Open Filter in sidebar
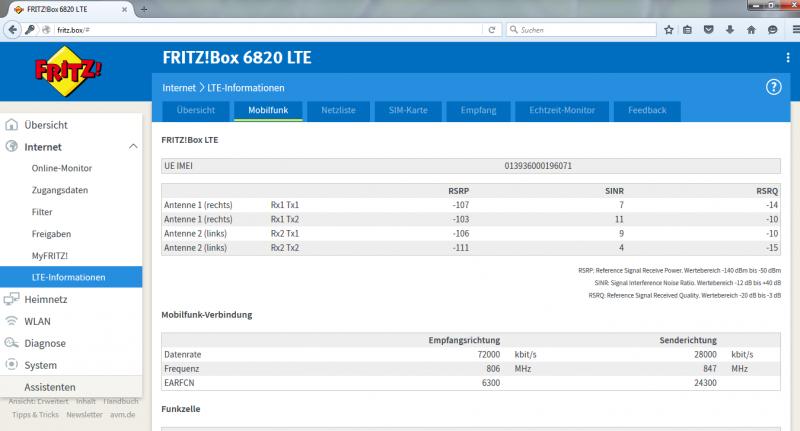Image resolution: width=800 pixels, height=431 pixels. click(x=42, y=212)
